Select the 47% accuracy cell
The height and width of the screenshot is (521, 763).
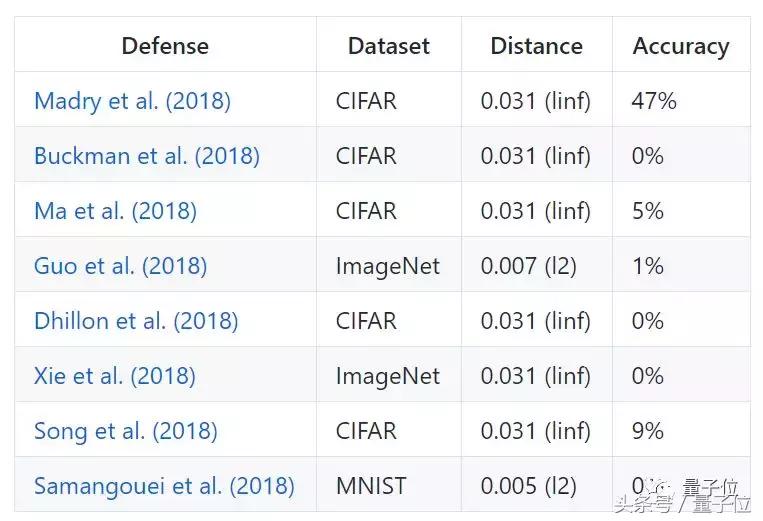pyautogui.click(x=654, y=101)
